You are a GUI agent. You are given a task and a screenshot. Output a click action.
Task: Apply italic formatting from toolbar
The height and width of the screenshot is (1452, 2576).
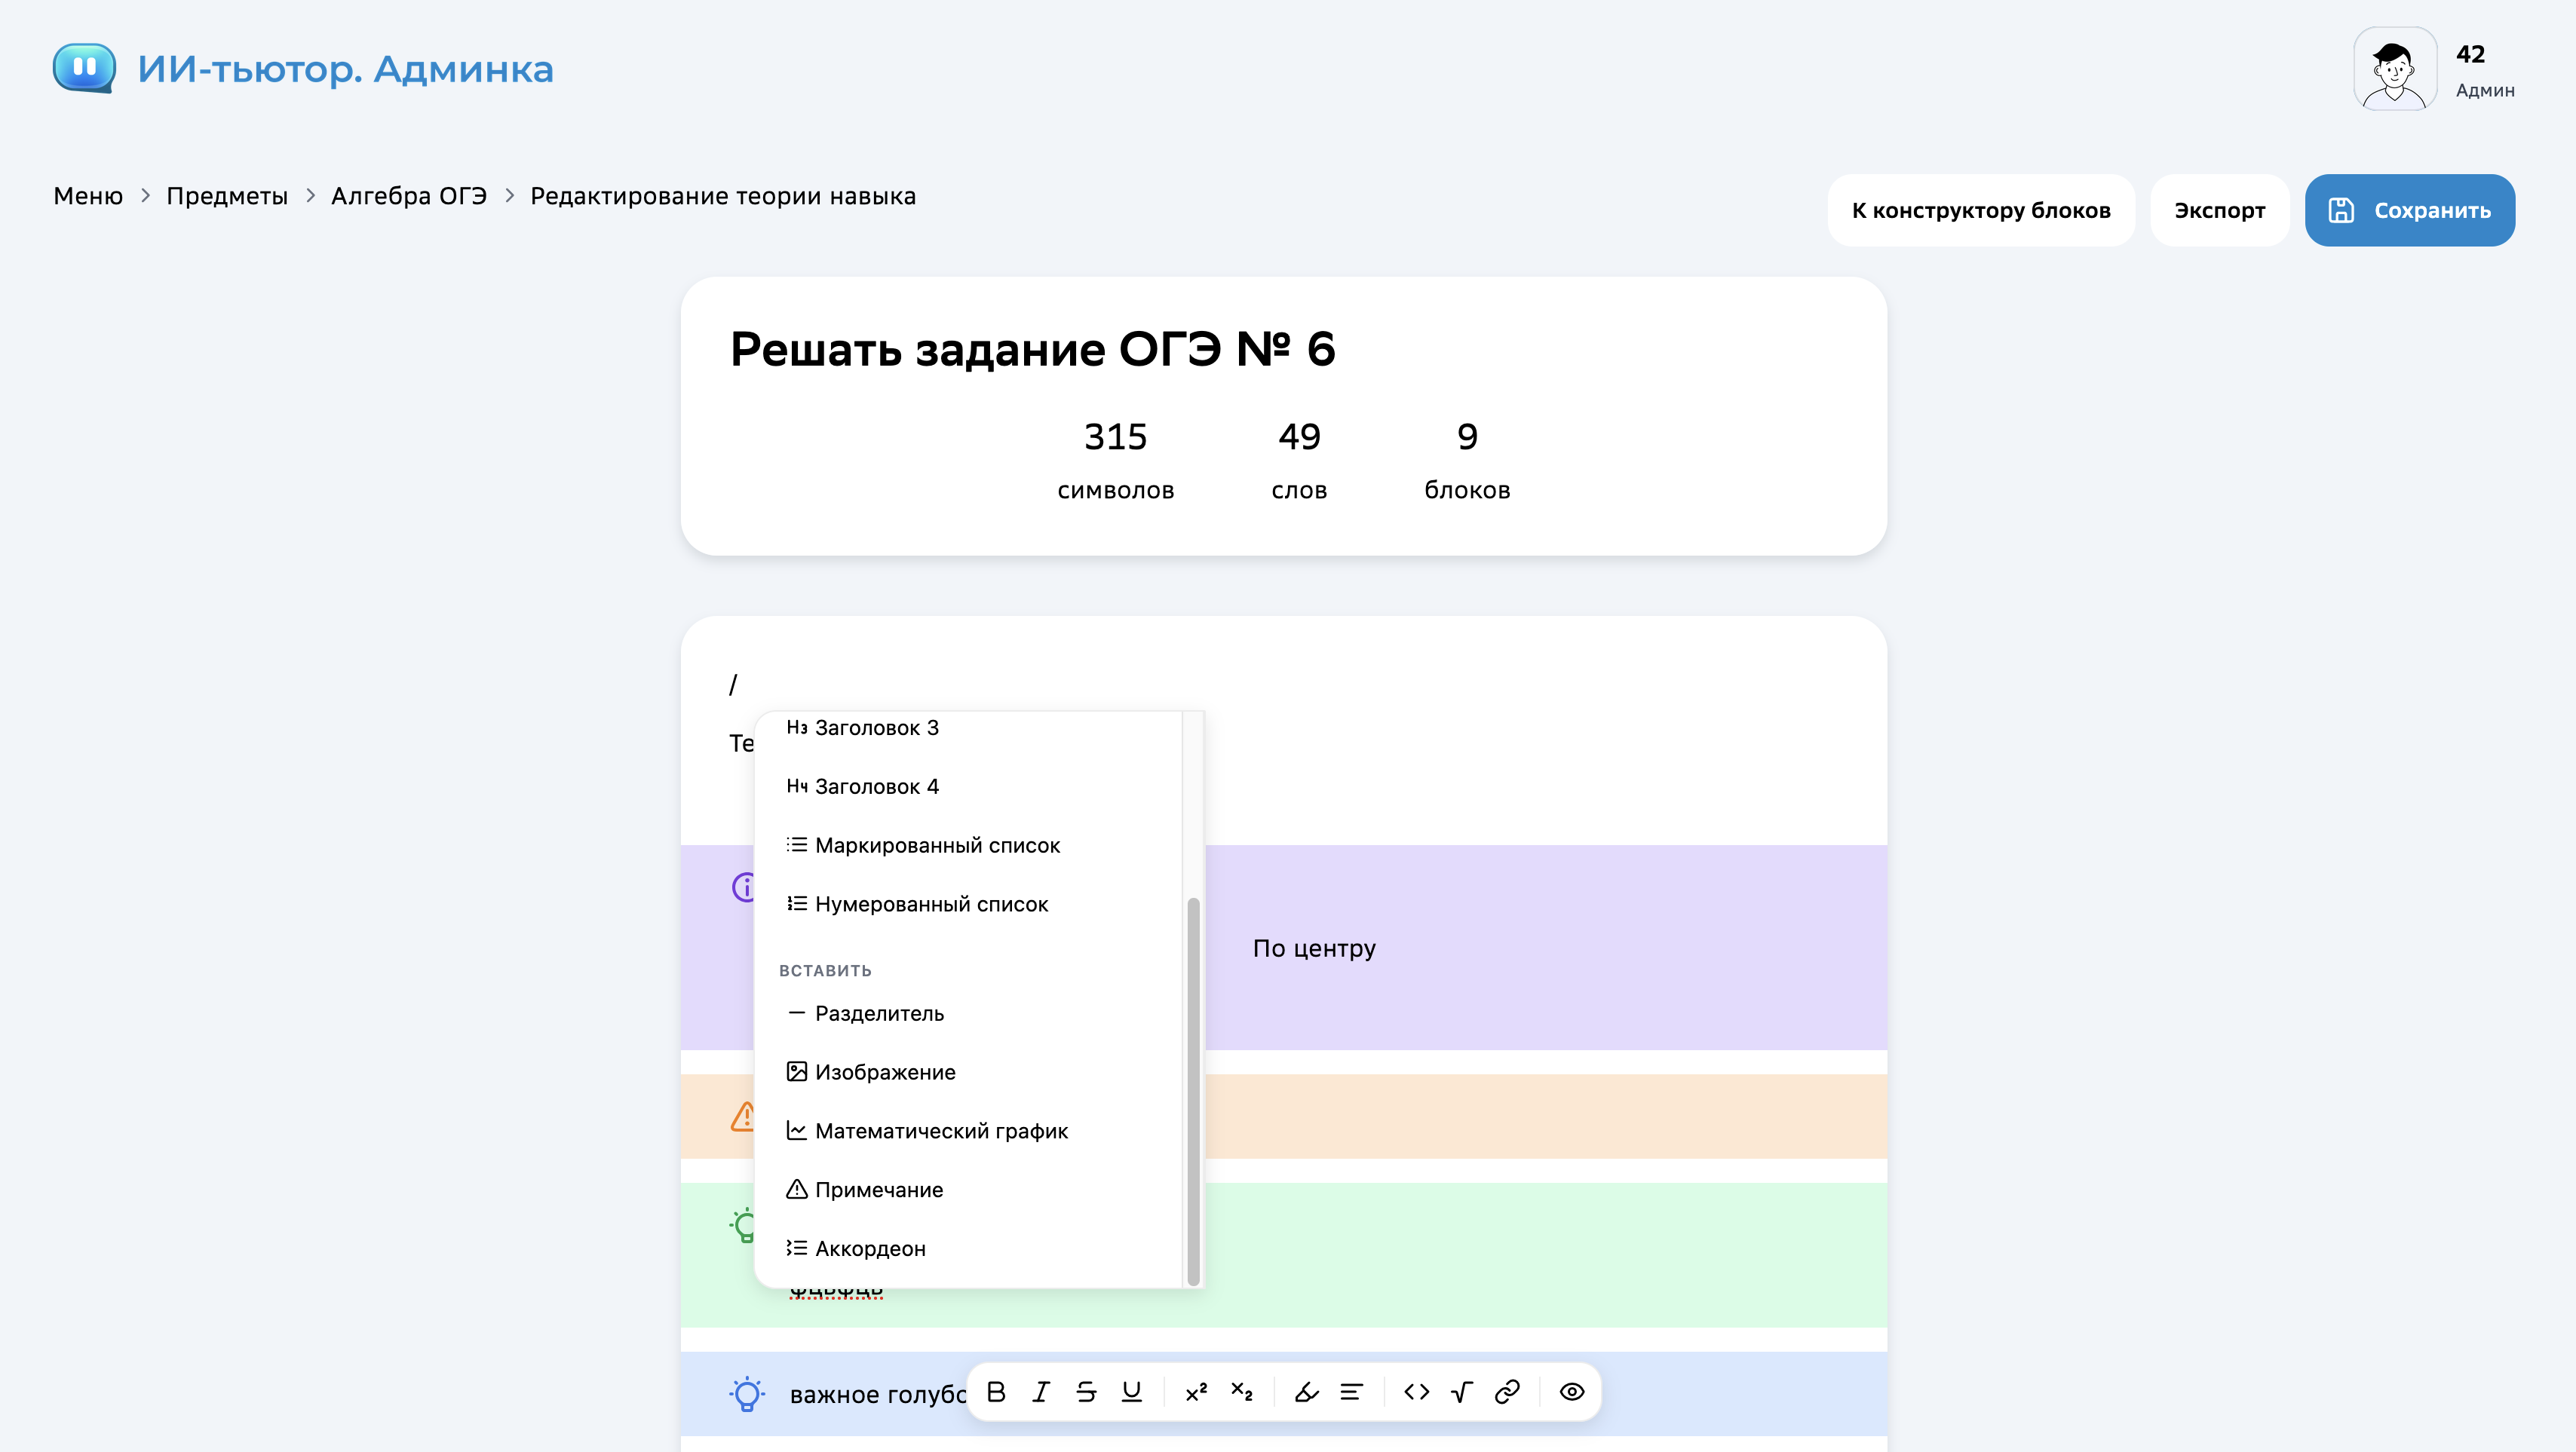[1041, 1392]
